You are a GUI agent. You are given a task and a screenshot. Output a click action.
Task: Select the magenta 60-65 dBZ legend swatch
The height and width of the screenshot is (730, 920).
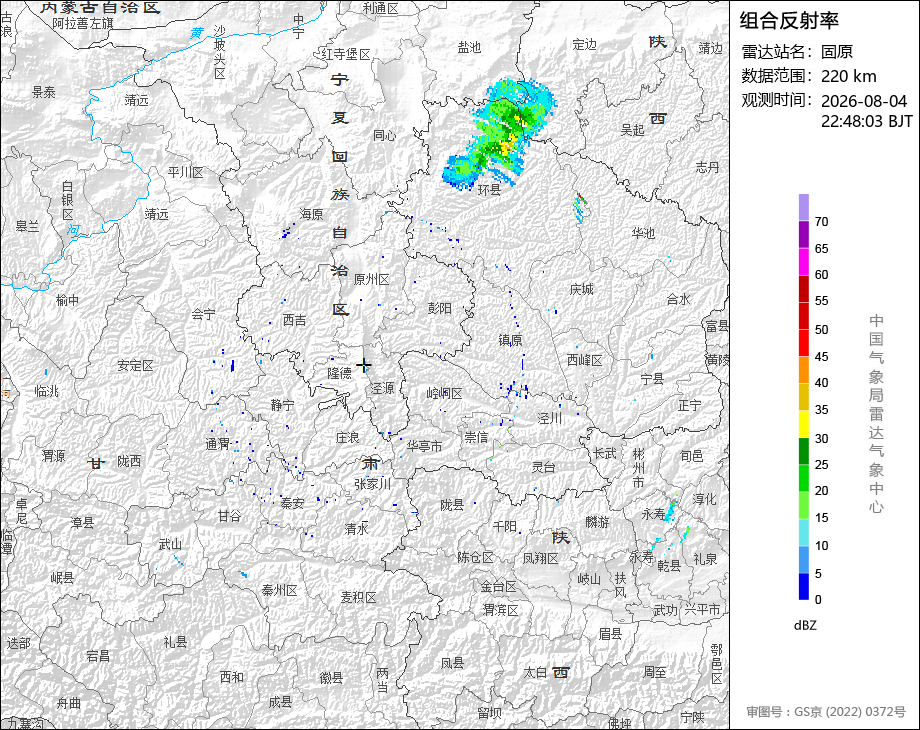click(x=804, y=261)
